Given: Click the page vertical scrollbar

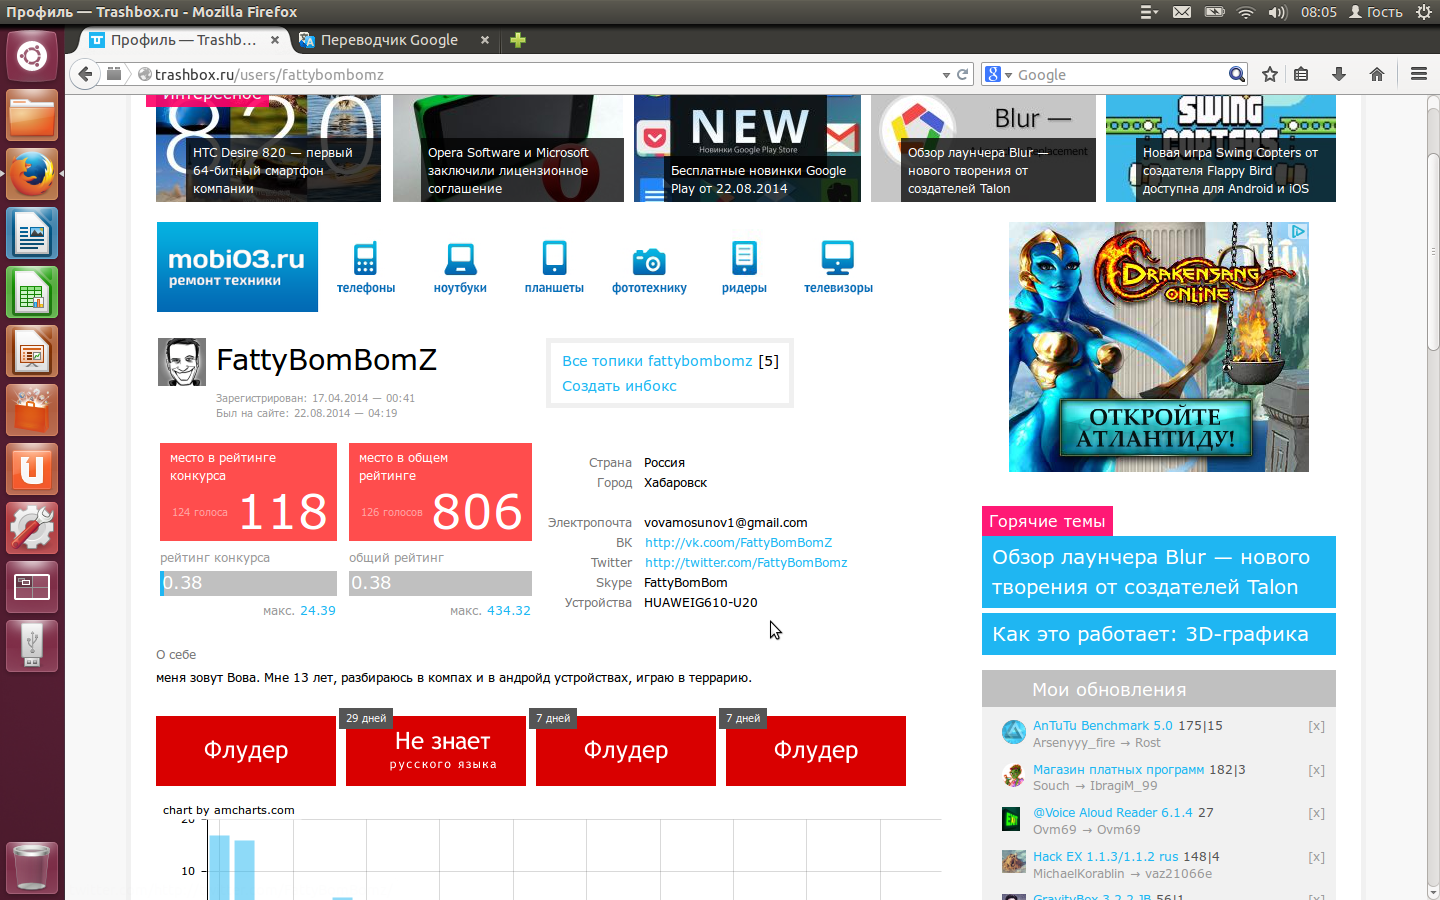Looking at the screenshot, I should [x=1433, y=500].
